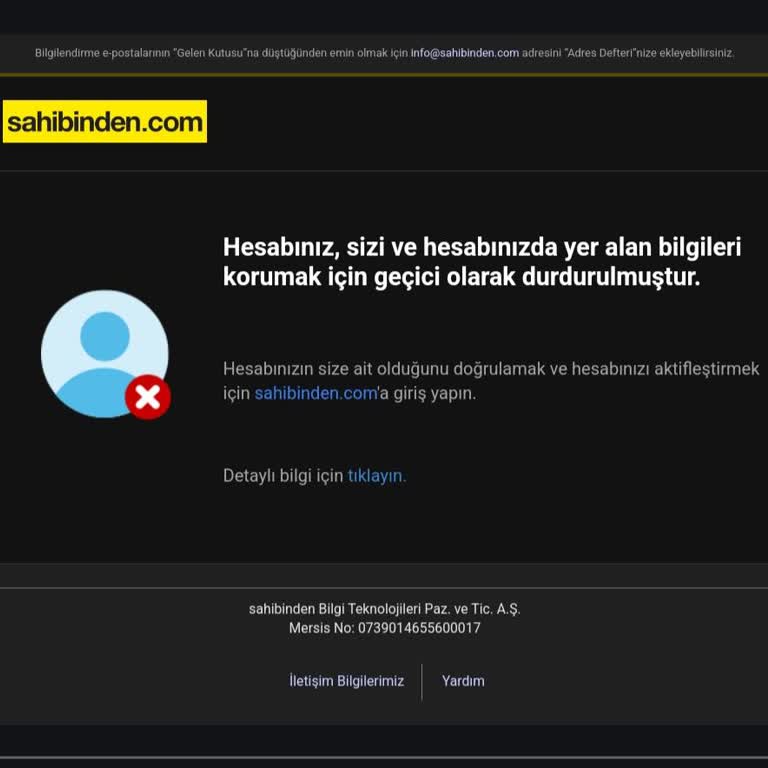
Task: Click the 'Detaylı bilgi için' text
Action: [283, 476]
